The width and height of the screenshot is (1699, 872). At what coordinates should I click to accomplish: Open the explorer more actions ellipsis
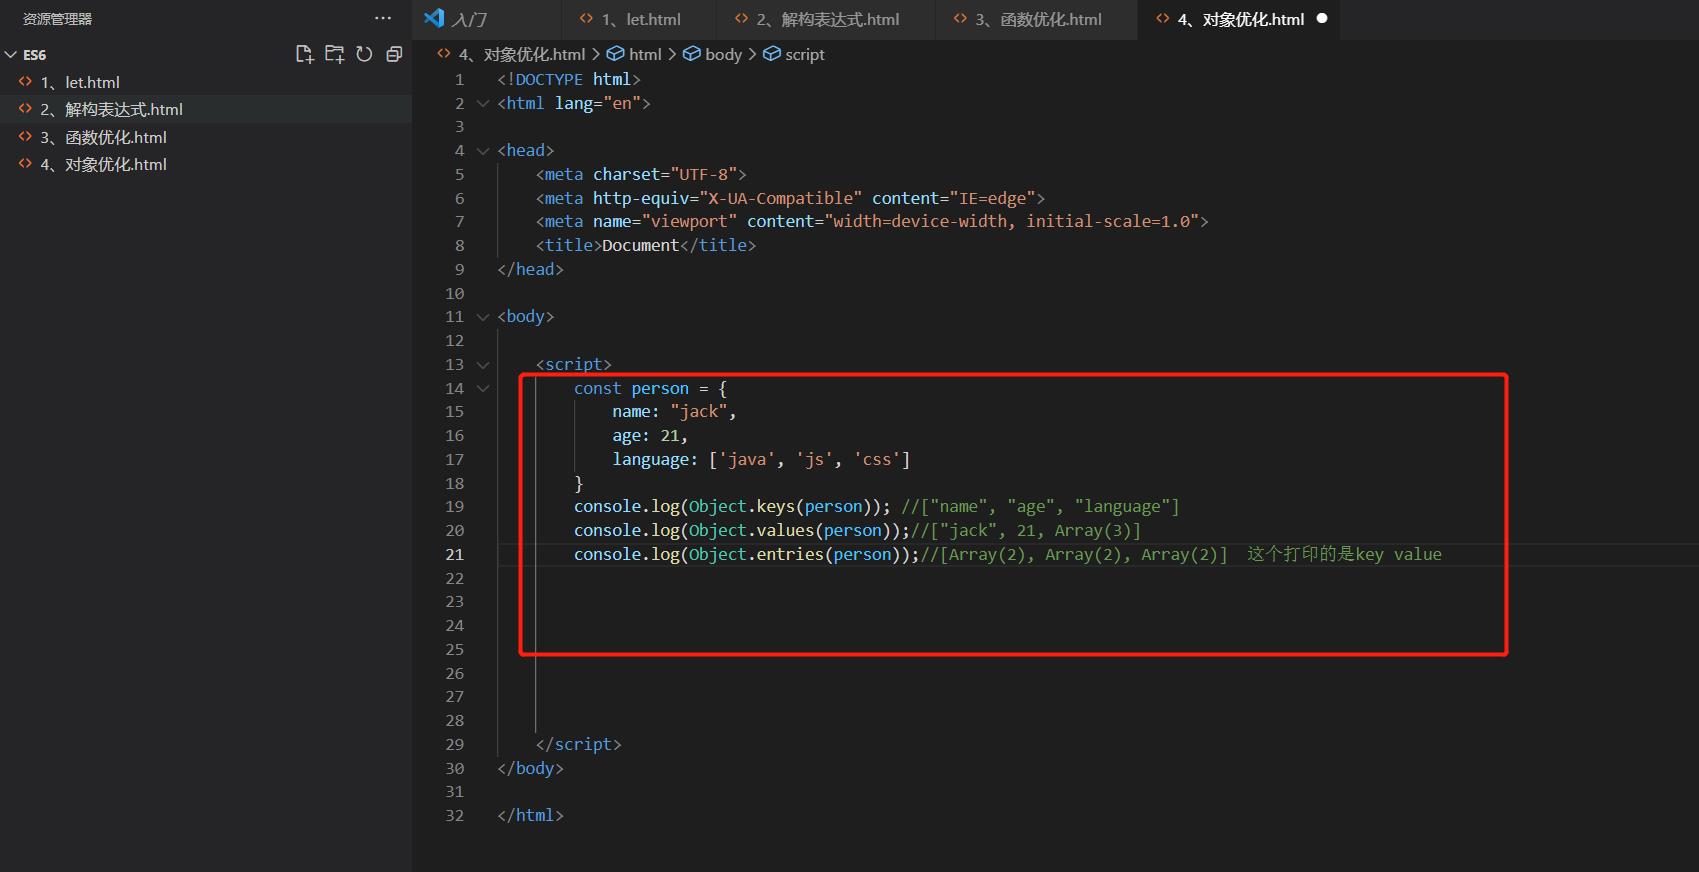pos(383,18)
